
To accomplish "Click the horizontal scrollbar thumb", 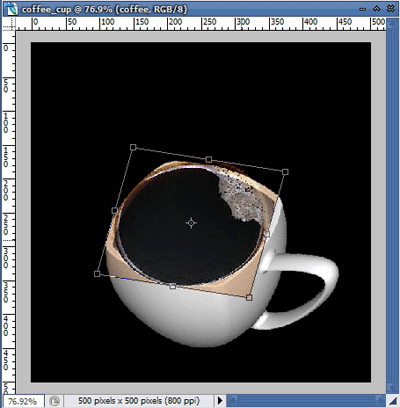I will (305, 400).
